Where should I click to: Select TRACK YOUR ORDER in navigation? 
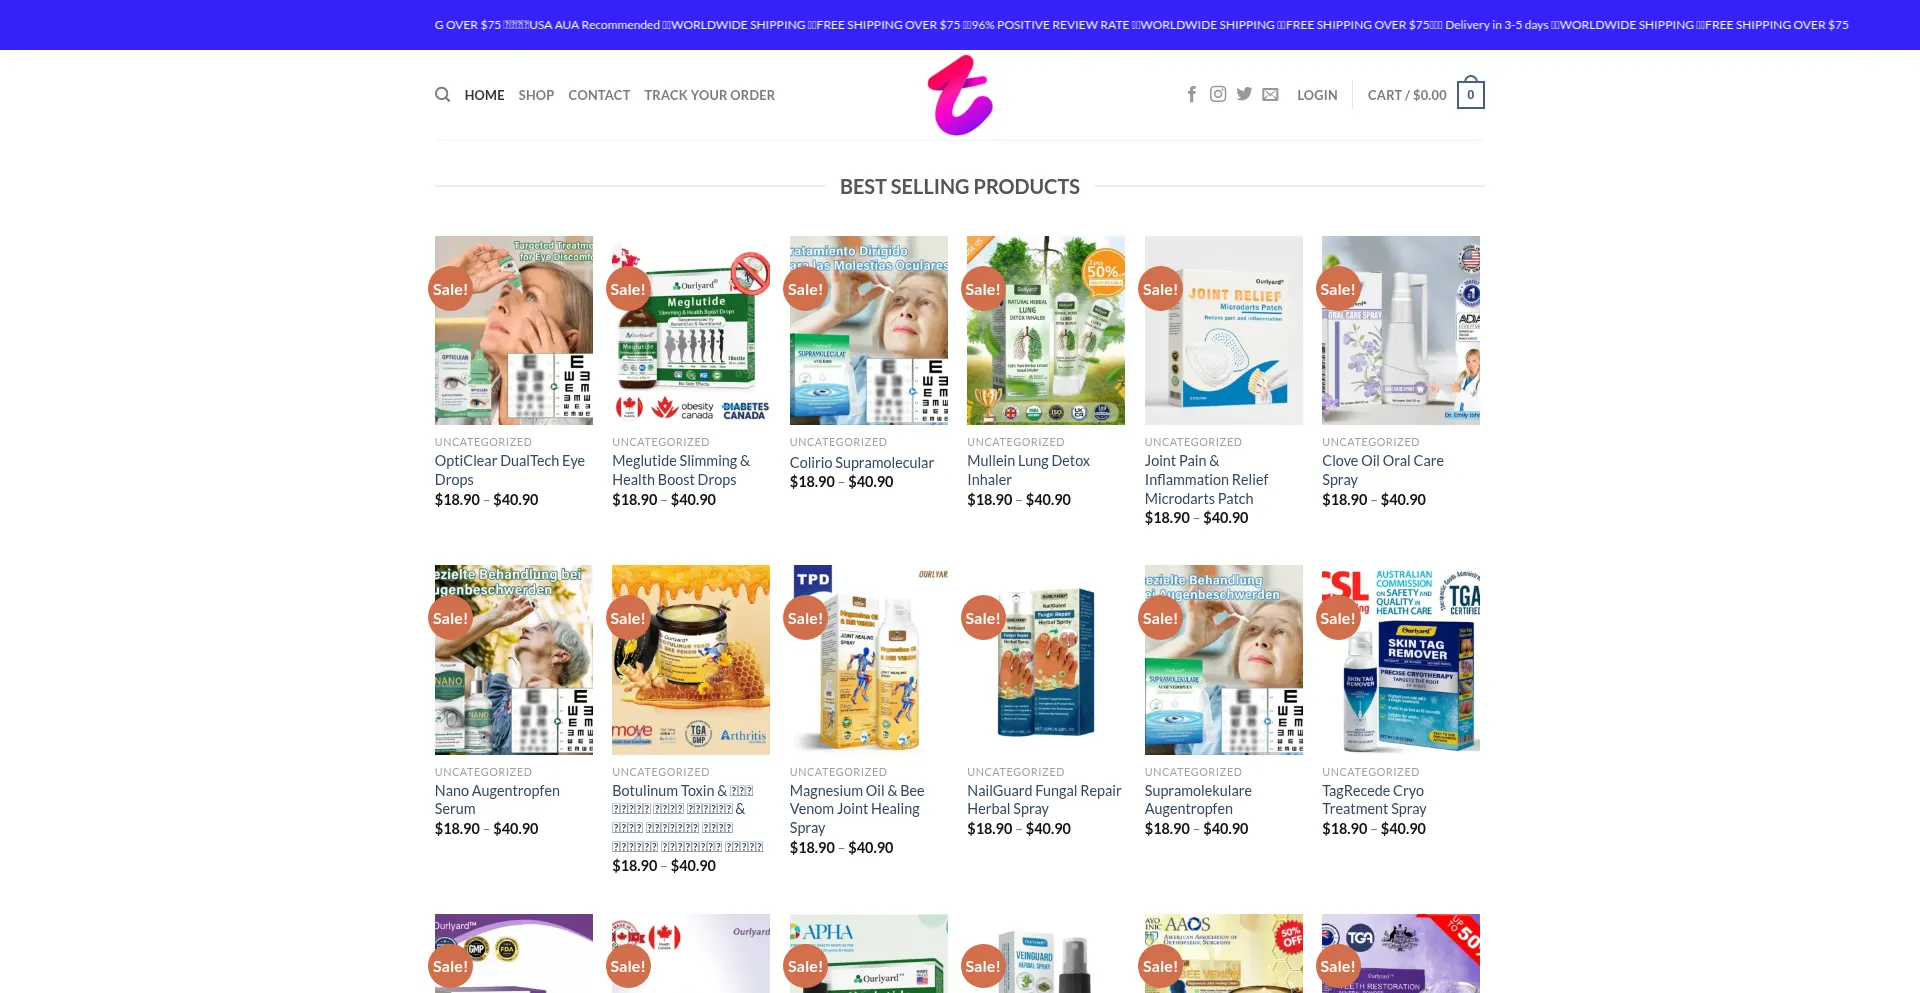pos(709,95)
